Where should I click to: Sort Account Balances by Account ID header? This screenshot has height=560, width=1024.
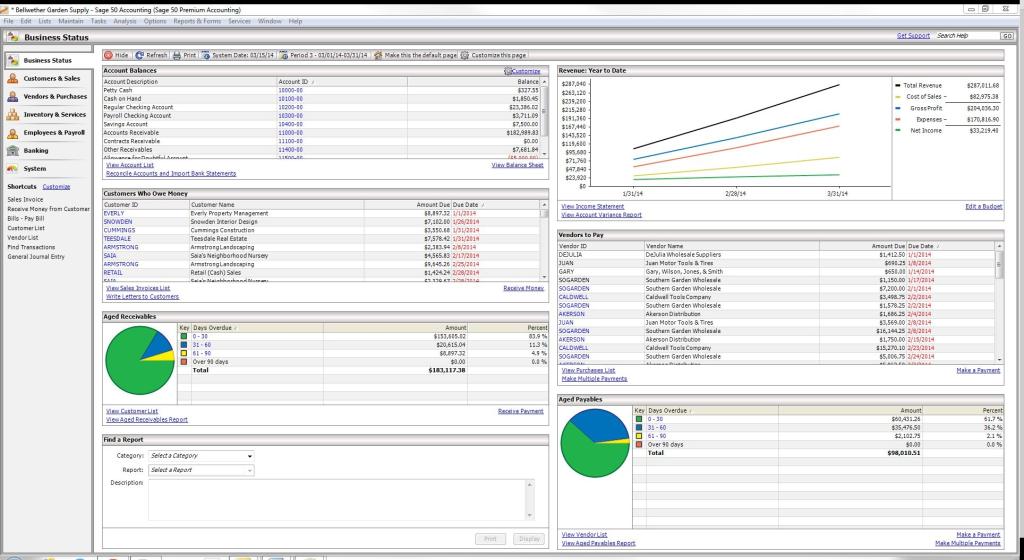coord(293,81)
